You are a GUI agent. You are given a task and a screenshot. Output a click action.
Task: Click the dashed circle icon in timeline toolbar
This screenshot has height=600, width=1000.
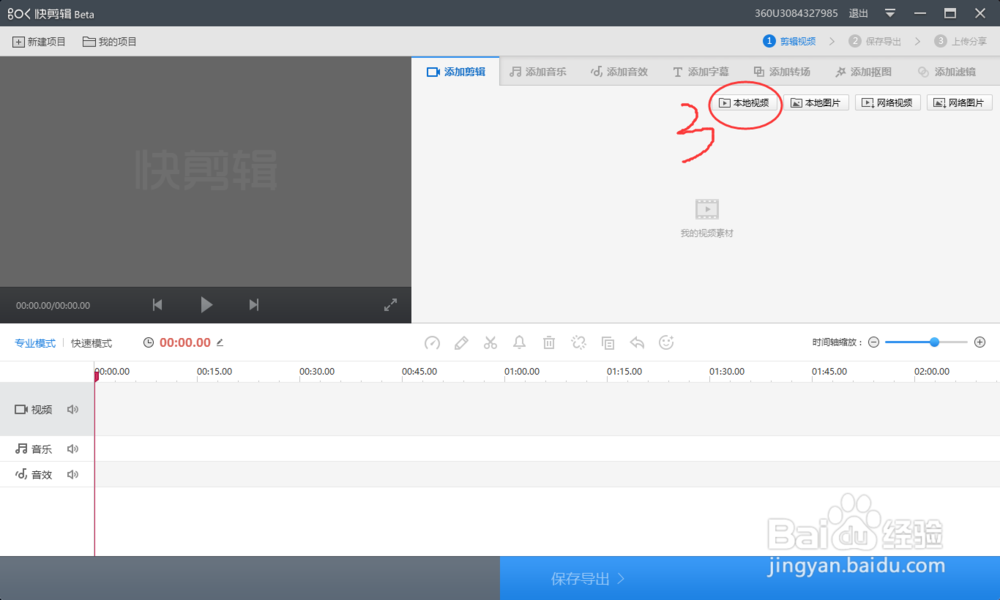point(578,343)
